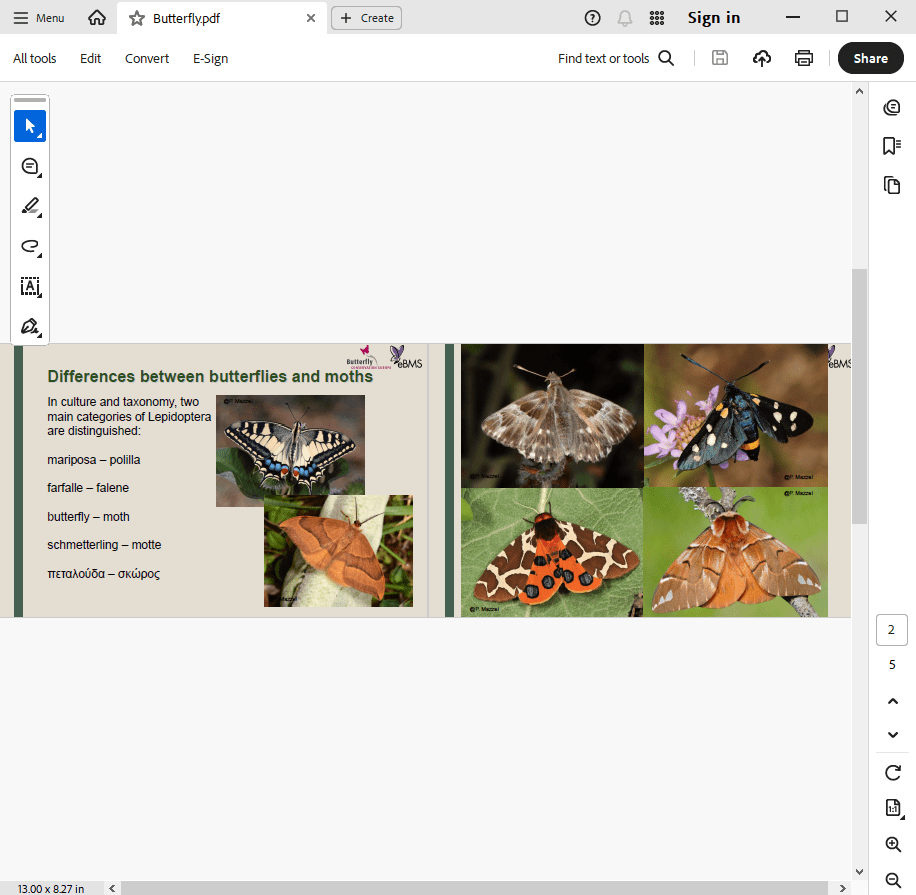This screenshot has height=895, width=916.
Task: Open the page display options dropdown
Action: 892,808
